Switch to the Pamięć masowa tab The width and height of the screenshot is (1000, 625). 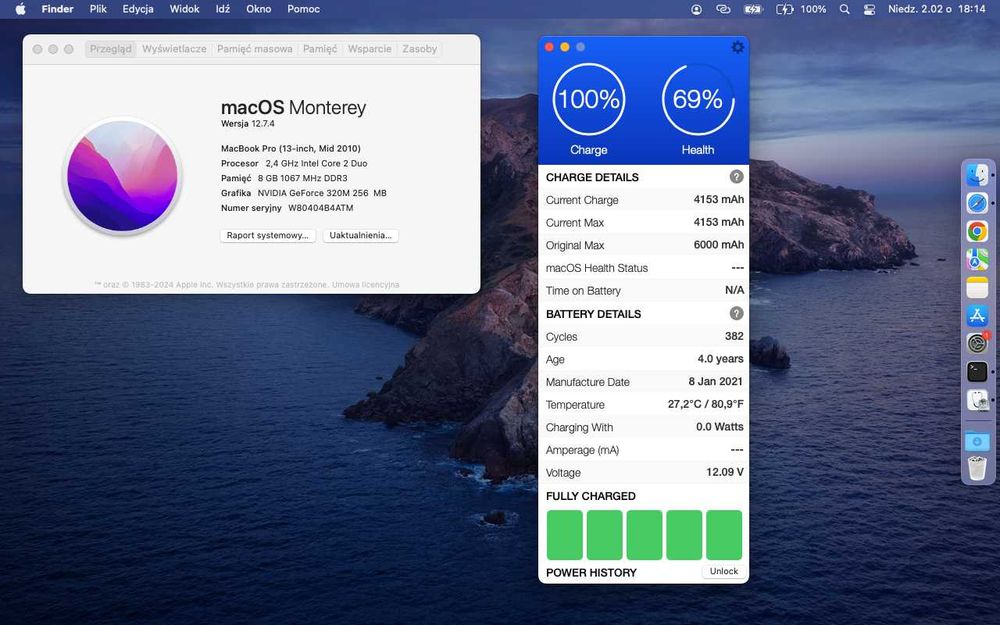[x=254, y=48]
